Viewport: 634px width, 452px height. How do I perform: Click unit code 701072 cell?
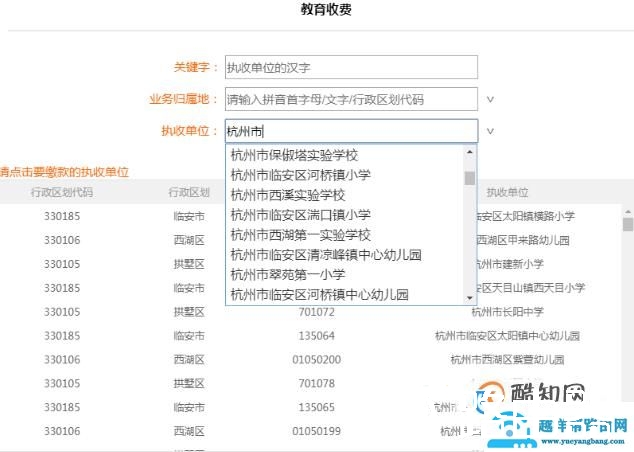click(316, 312)
